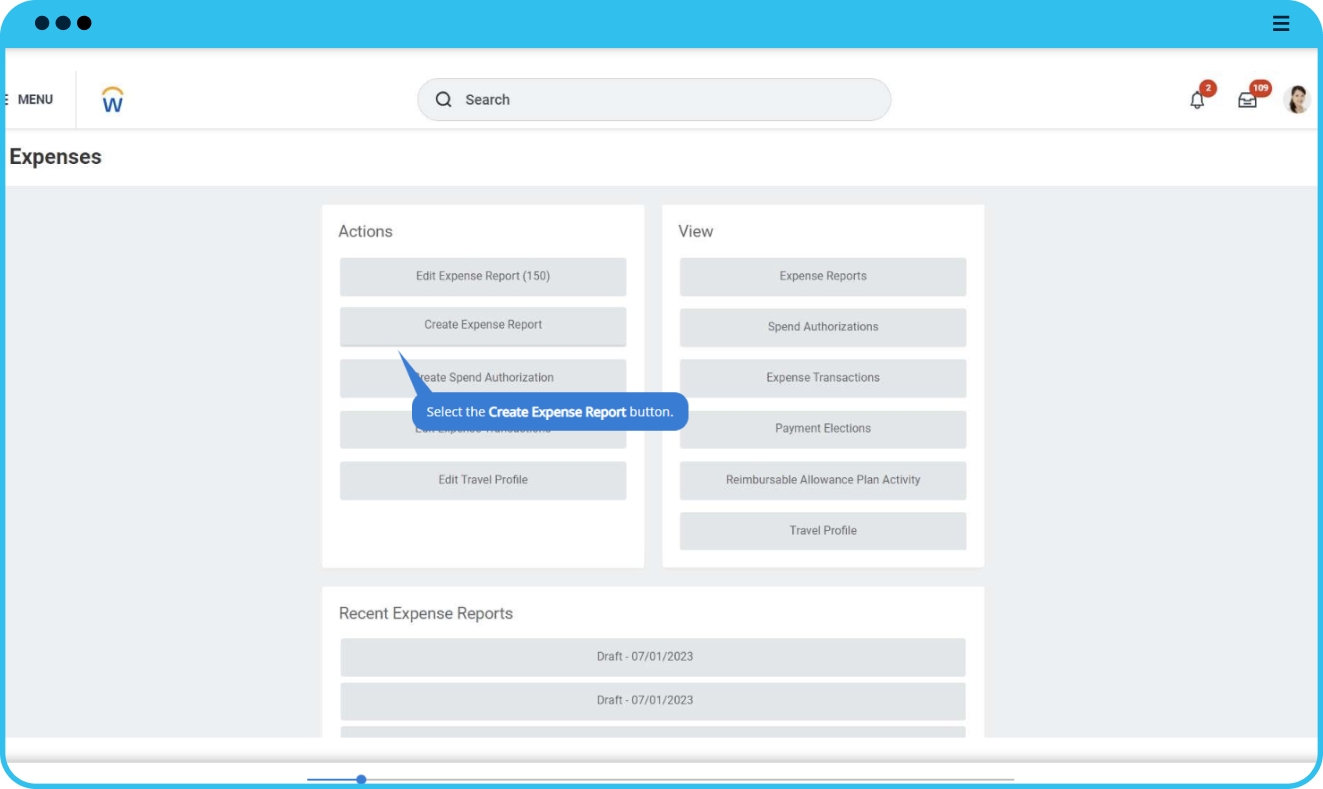Open the notifications bell icon
Viewport: 1323px width, 789px height.
(1197, 99)
